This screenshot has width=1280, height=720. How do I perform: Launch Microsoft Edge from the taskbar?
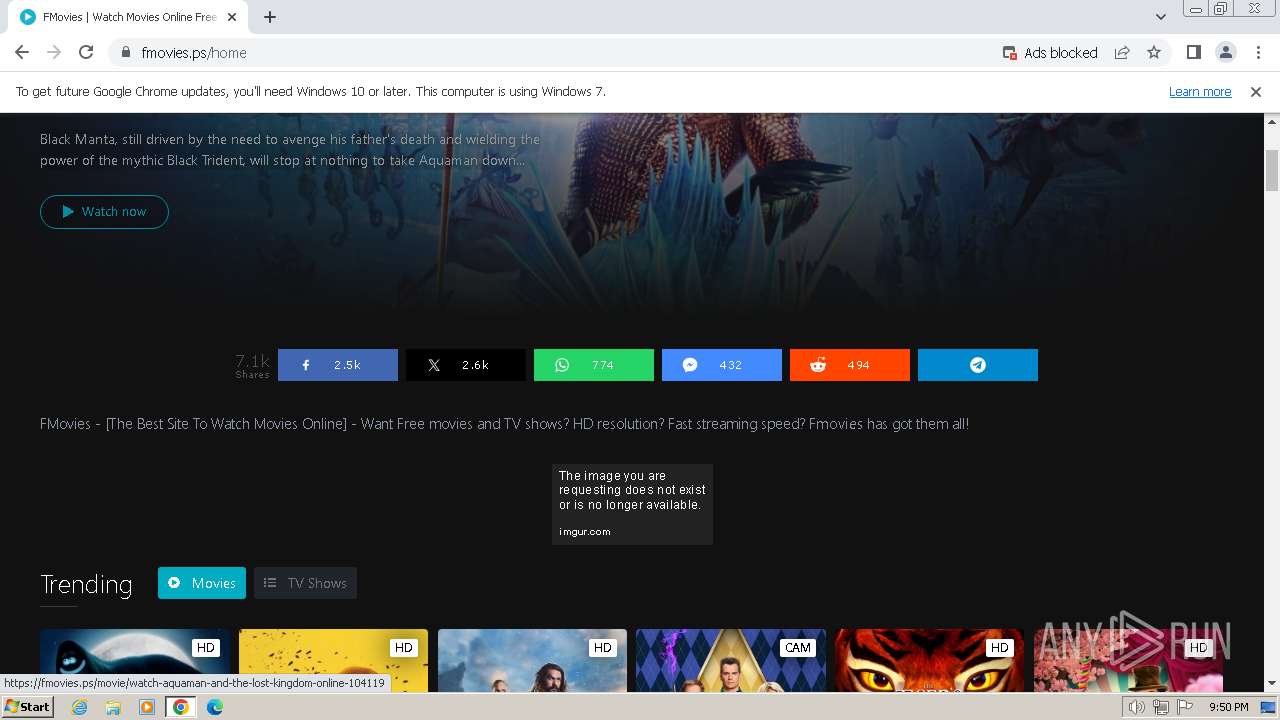pyautogui.click(x=214, y=707)
